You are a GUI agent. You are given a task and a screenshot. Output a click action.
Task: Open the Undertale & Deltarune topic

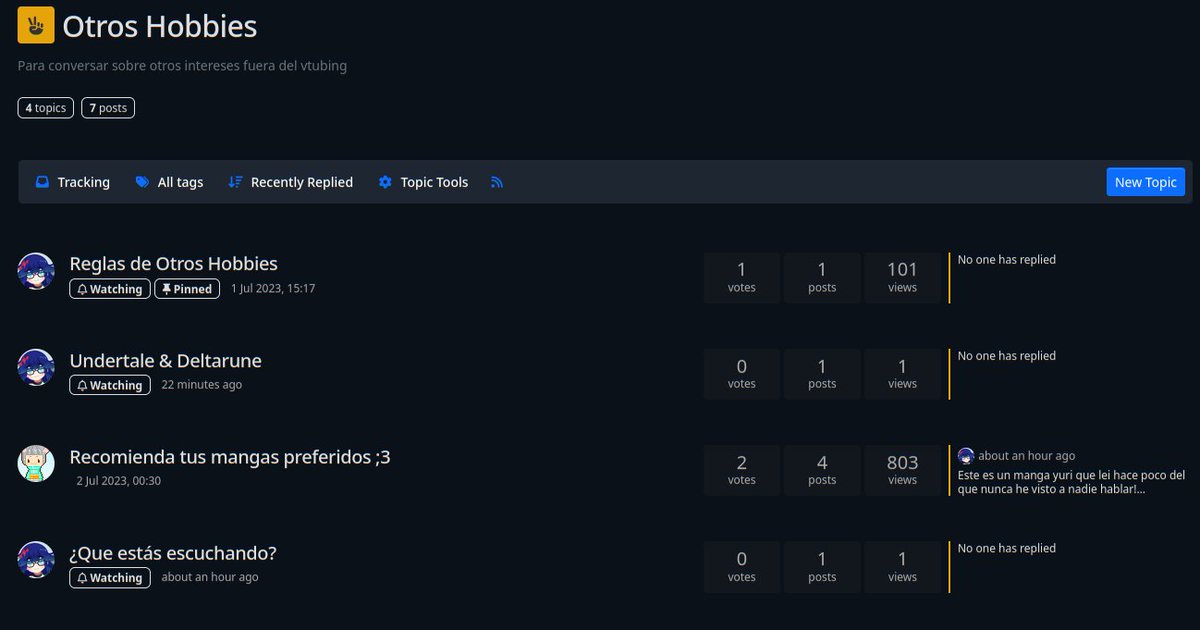(x=164, y=360)
